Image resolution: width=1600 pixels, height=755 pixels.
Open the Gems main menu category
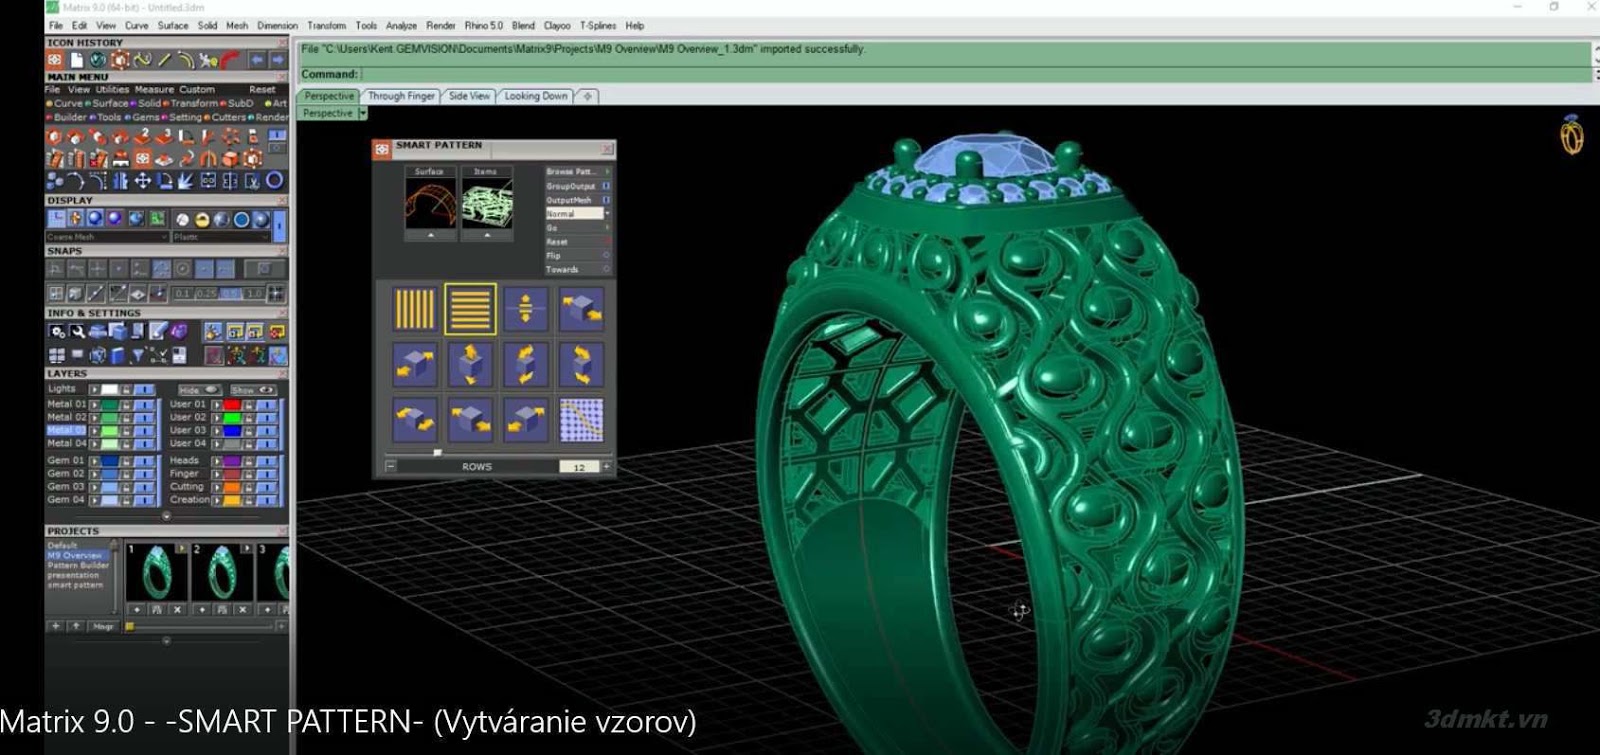click(145, 117)
